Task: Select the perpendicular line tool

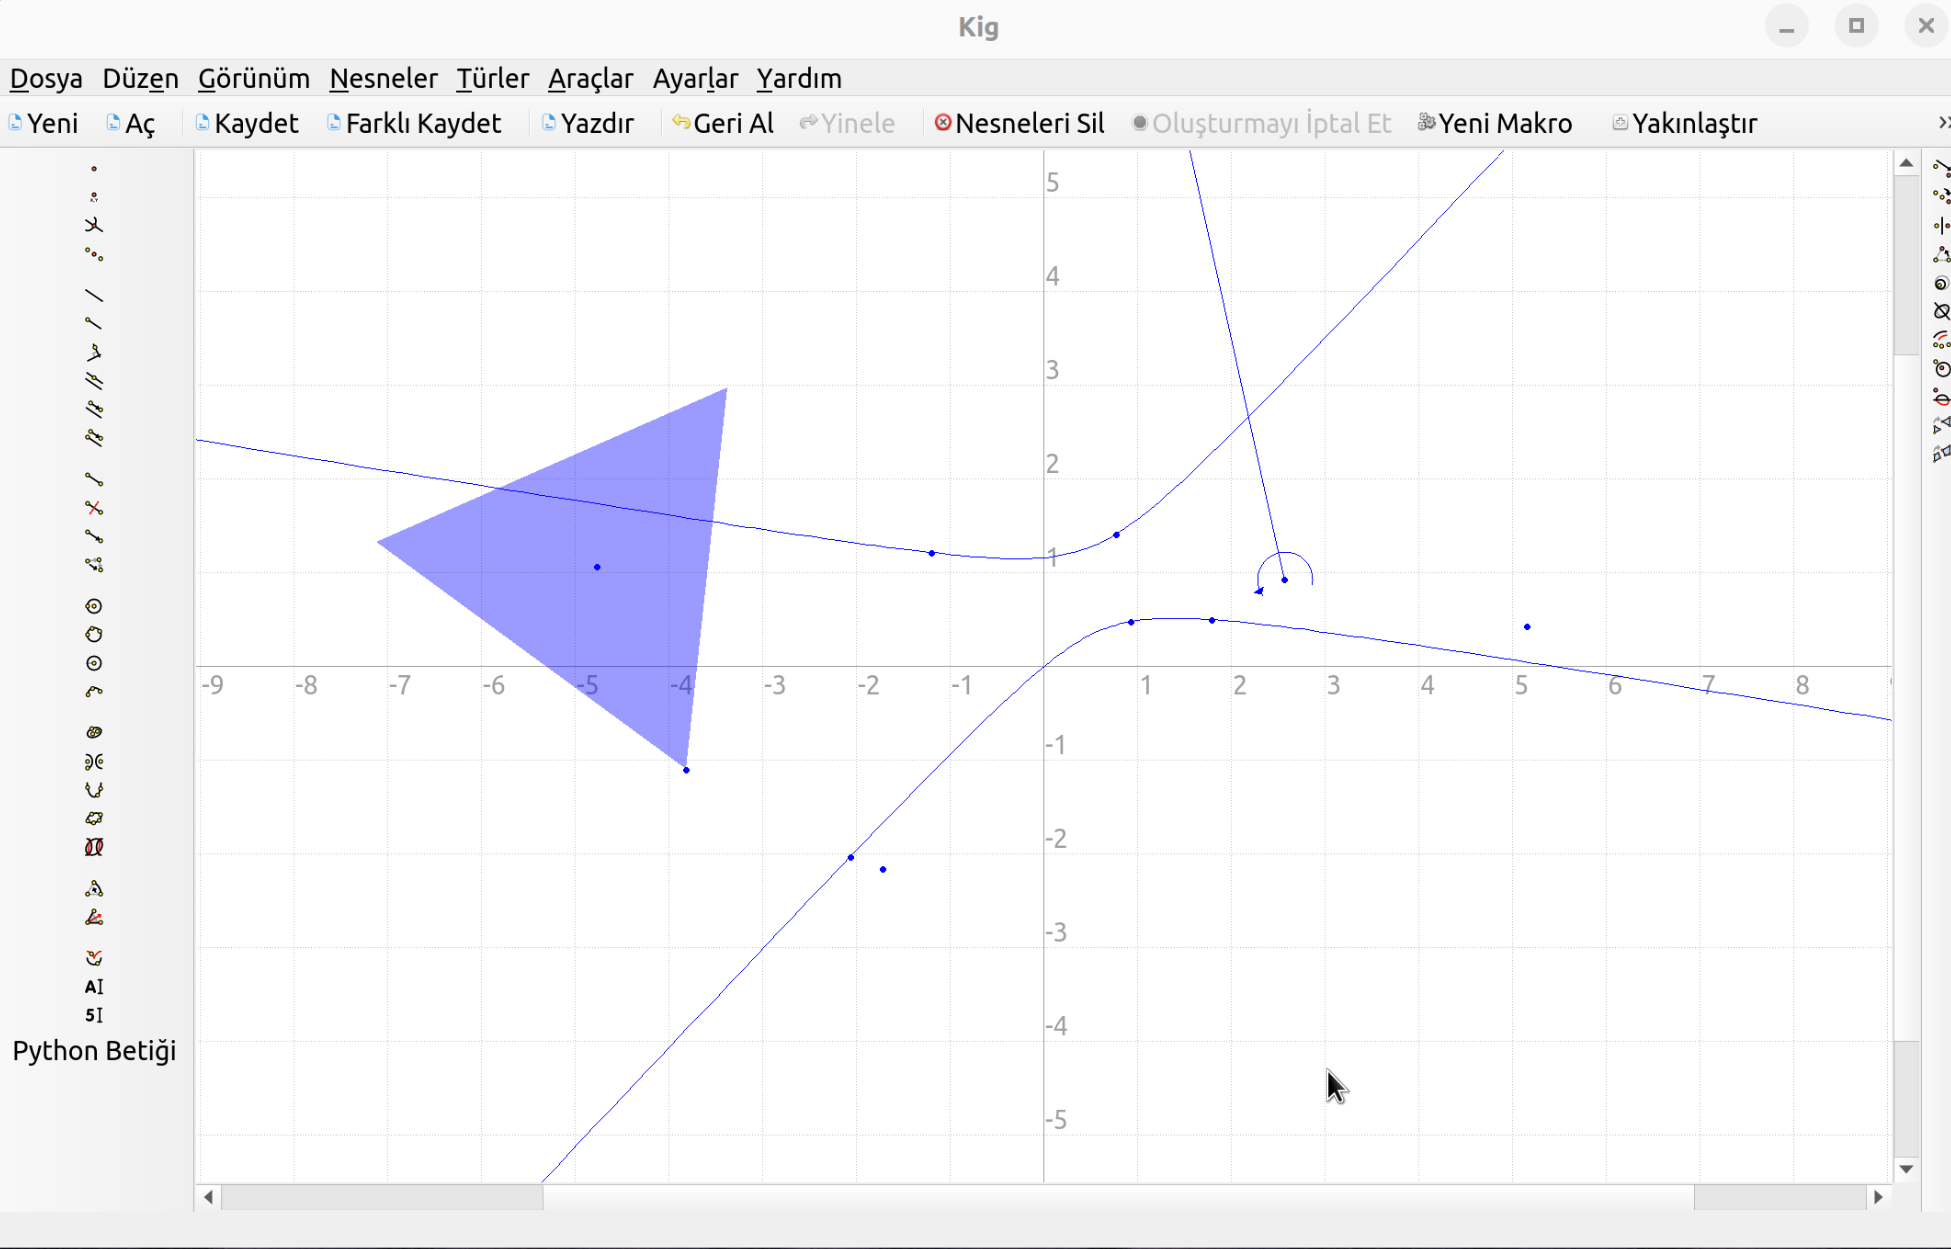Action: [94, 353]
